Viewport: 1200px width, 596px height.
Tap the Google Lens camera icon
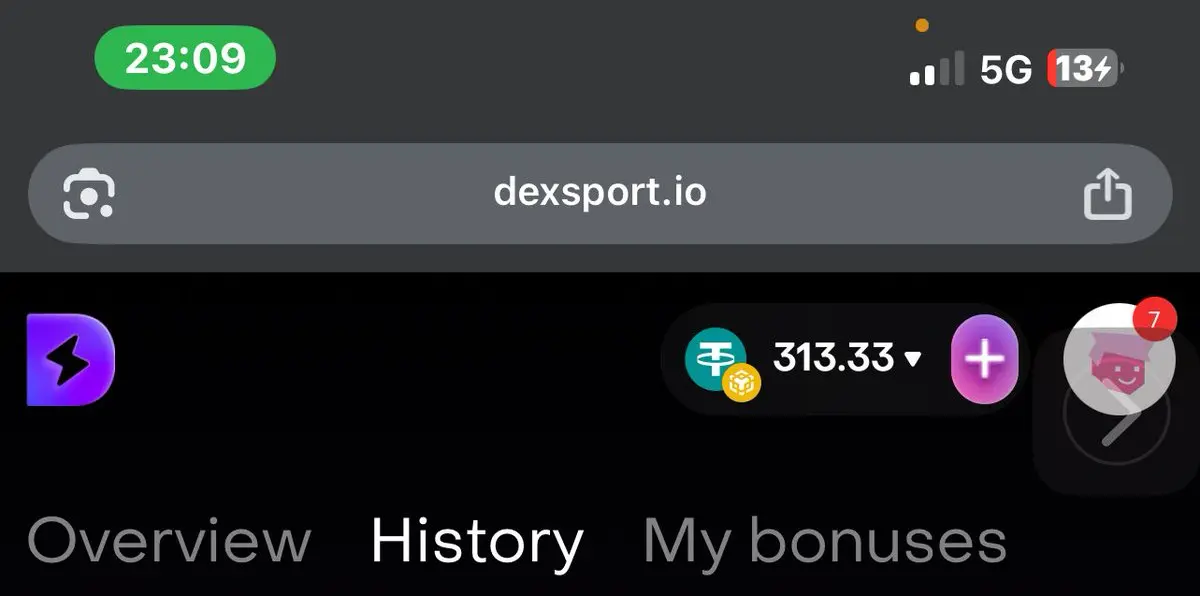pyautogui.click(x=89, y=193)
